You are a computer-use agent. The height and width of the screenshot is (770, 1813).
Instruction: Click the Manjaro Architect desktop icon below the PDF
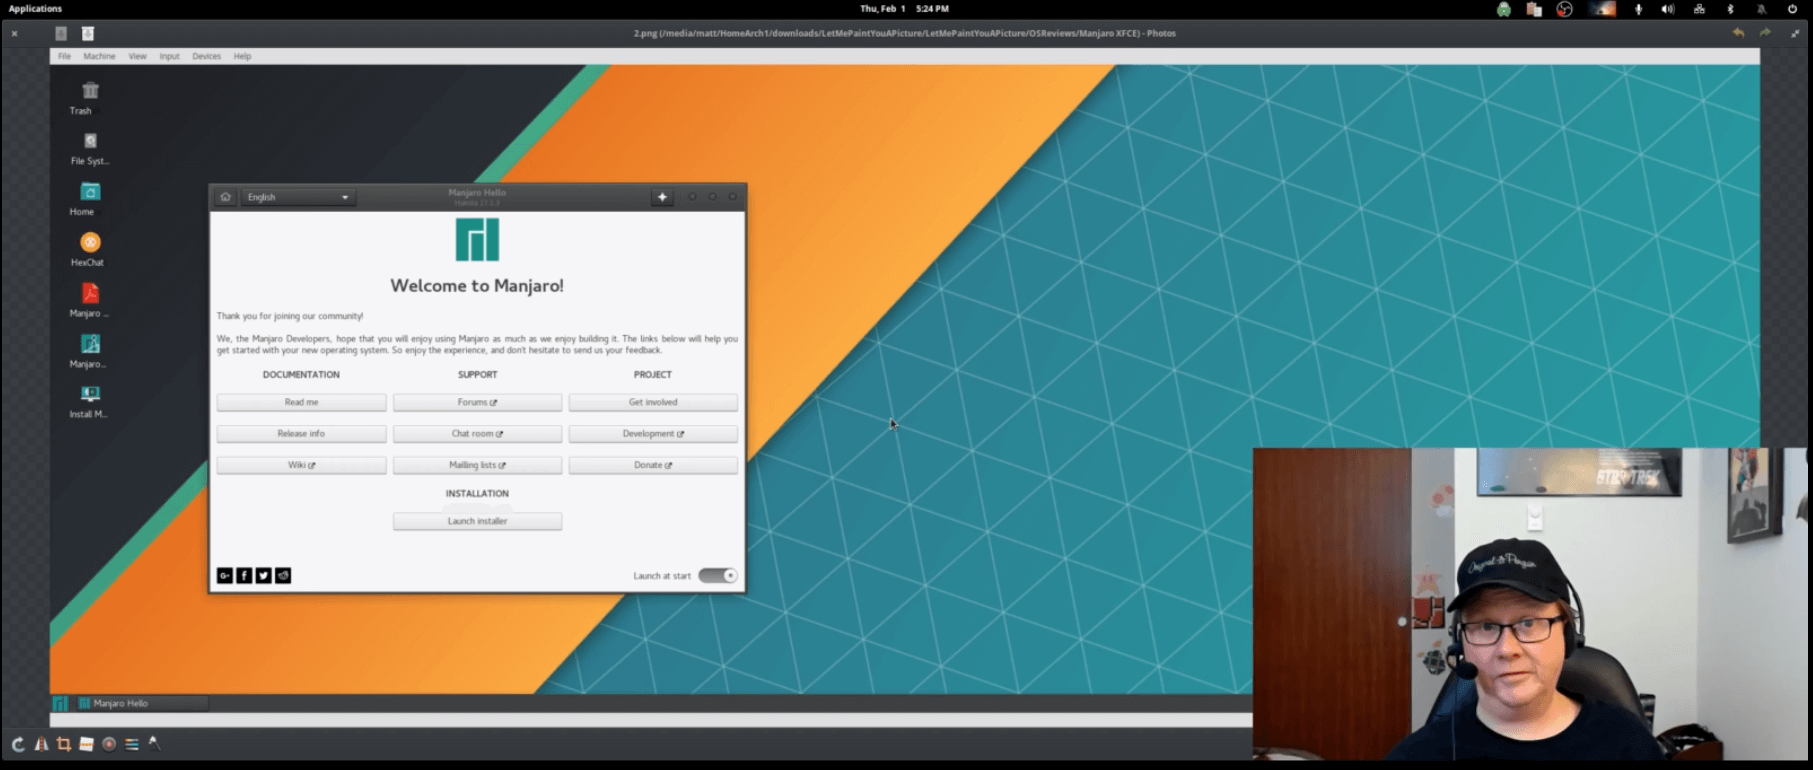(90, 344)
